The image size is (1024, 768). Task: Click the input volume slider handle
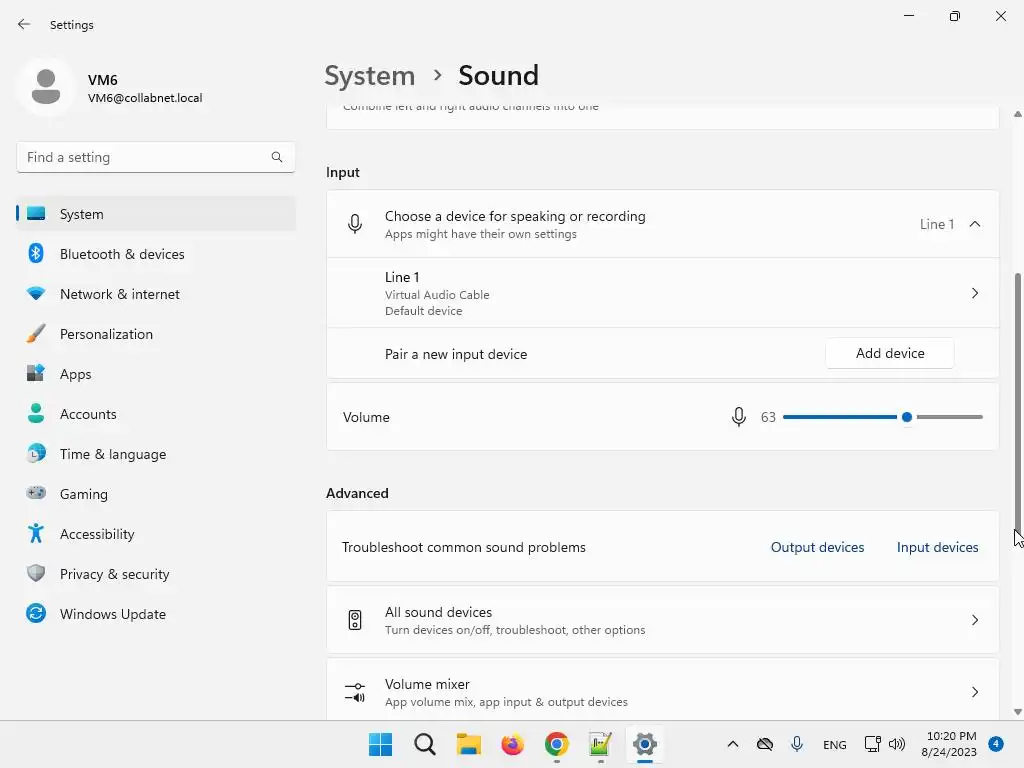point(907,417)
